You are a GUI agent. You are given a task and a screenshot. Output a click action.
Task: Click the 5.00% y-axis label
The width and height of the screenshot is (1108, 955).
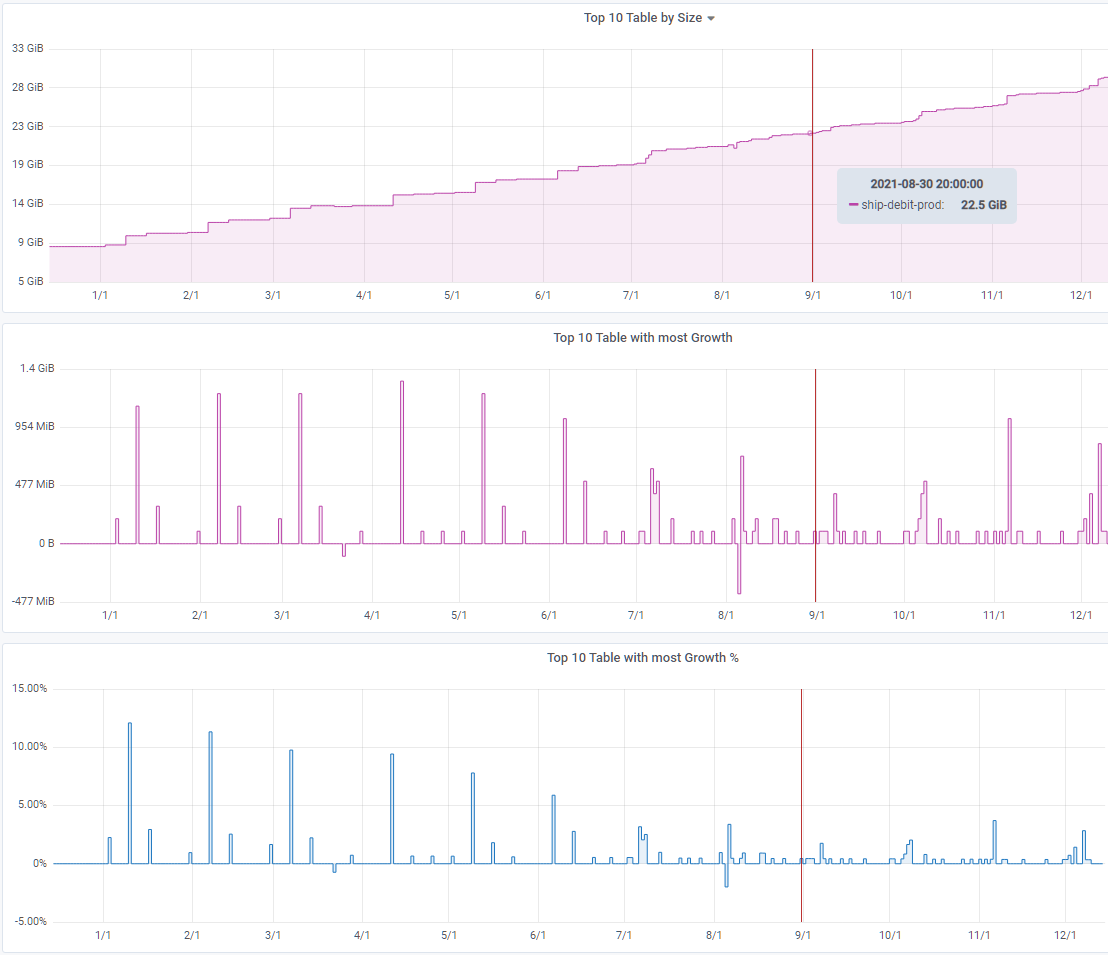pyautogui.click(x=32, y=804)
